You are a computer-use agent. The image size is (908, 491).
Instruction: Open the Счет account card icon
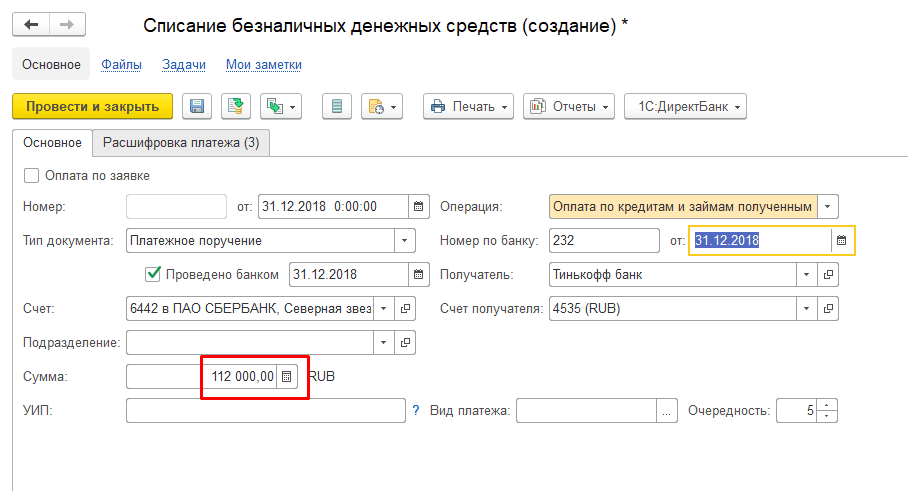[x=405, y=309]
